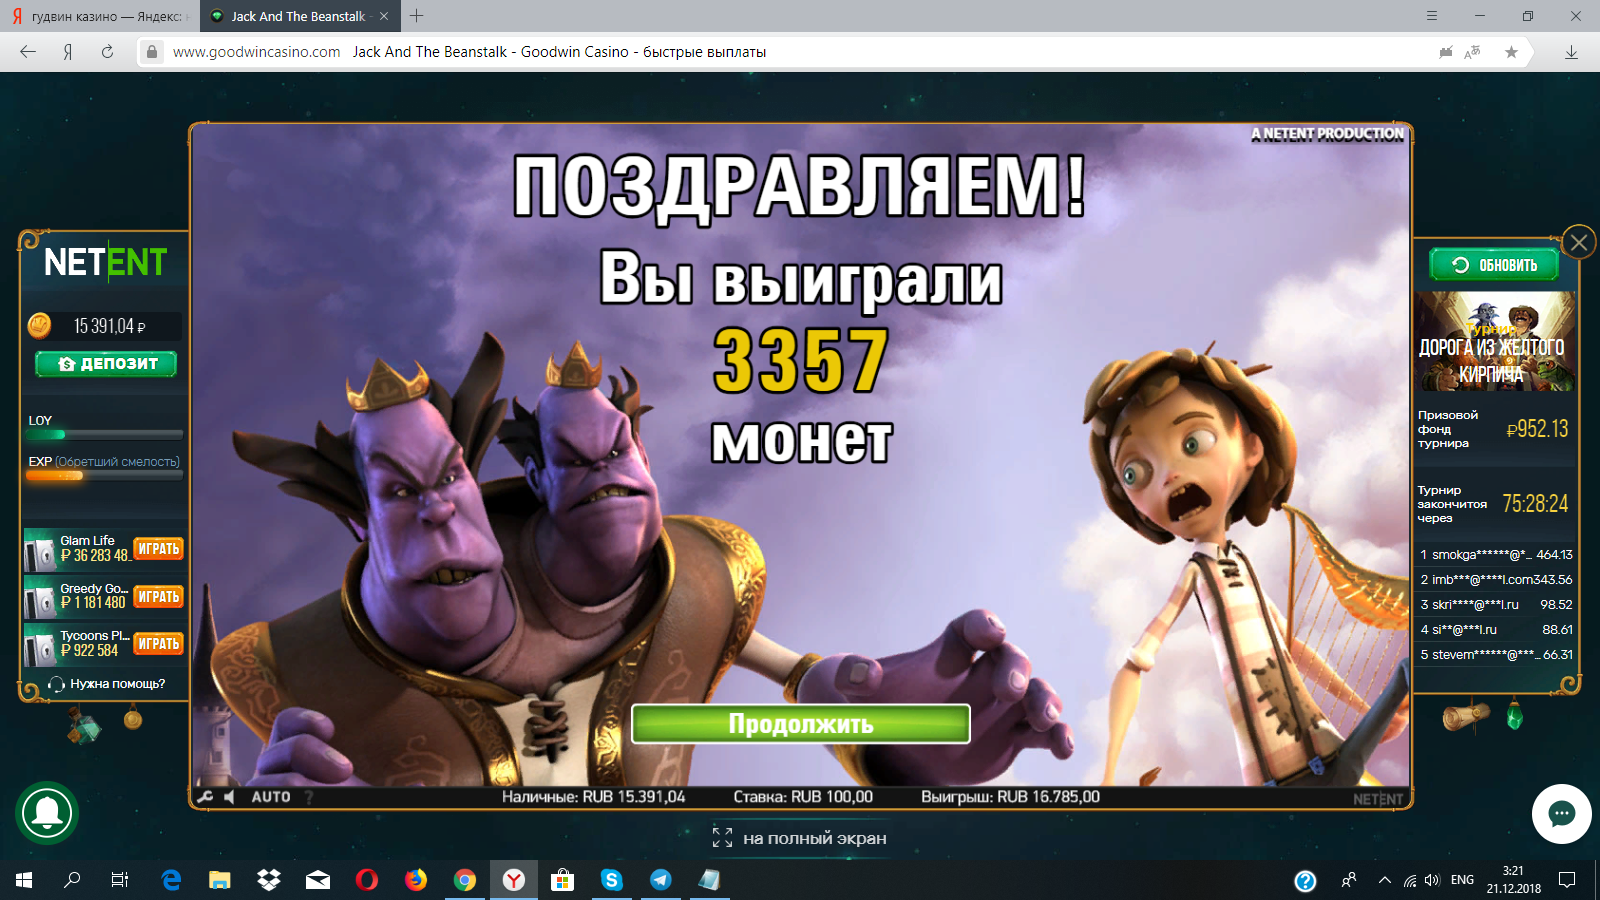Bookmark the page with the star icon
The height and width of the screenshot is (900, 1600).
[x=1511, y=52]
